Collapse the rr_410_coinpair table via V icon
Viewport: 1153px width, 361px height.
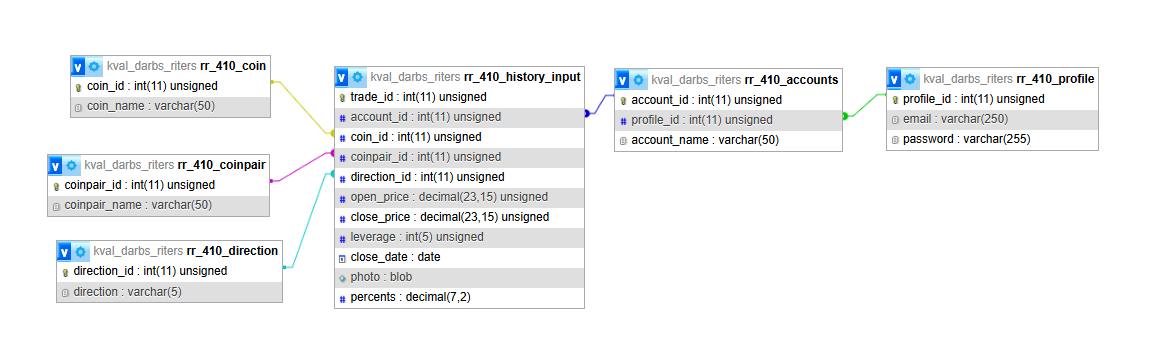pyautogui.click(x=56, y=165)
